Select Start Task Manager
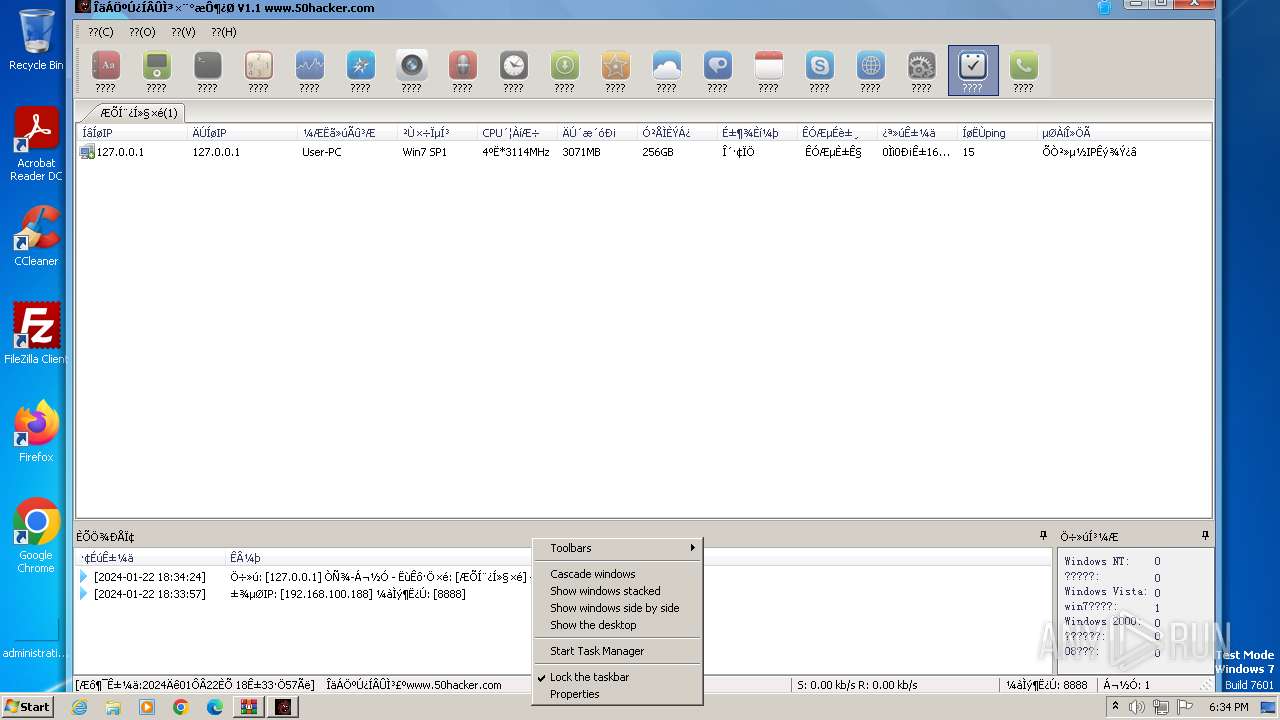Screen dimensions: 1280x720 (597, 651)
